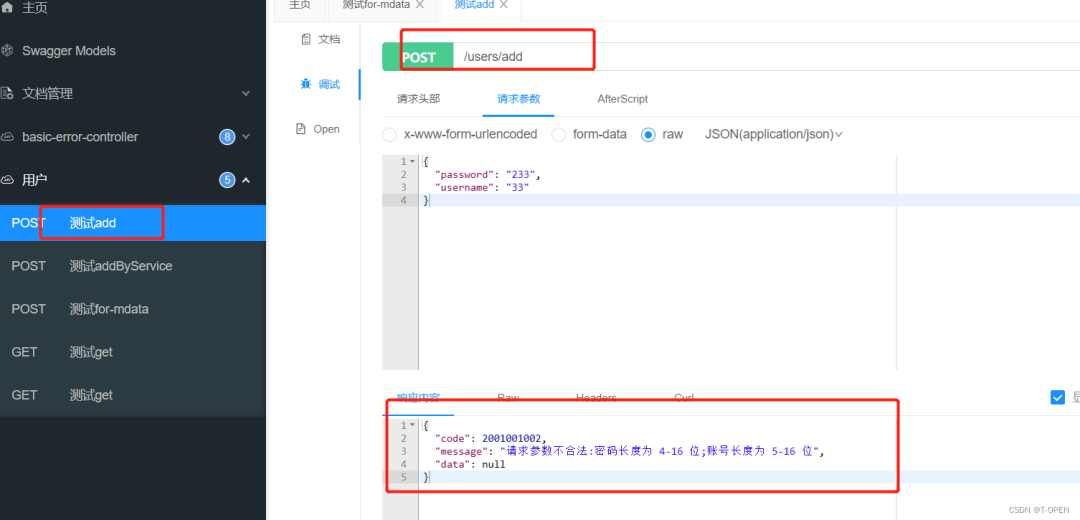Image resolution: width=1080 pixels, height=520 pixels.
Task: Expand the basic-error-controller chevron
Action: [x=246, y=137]
